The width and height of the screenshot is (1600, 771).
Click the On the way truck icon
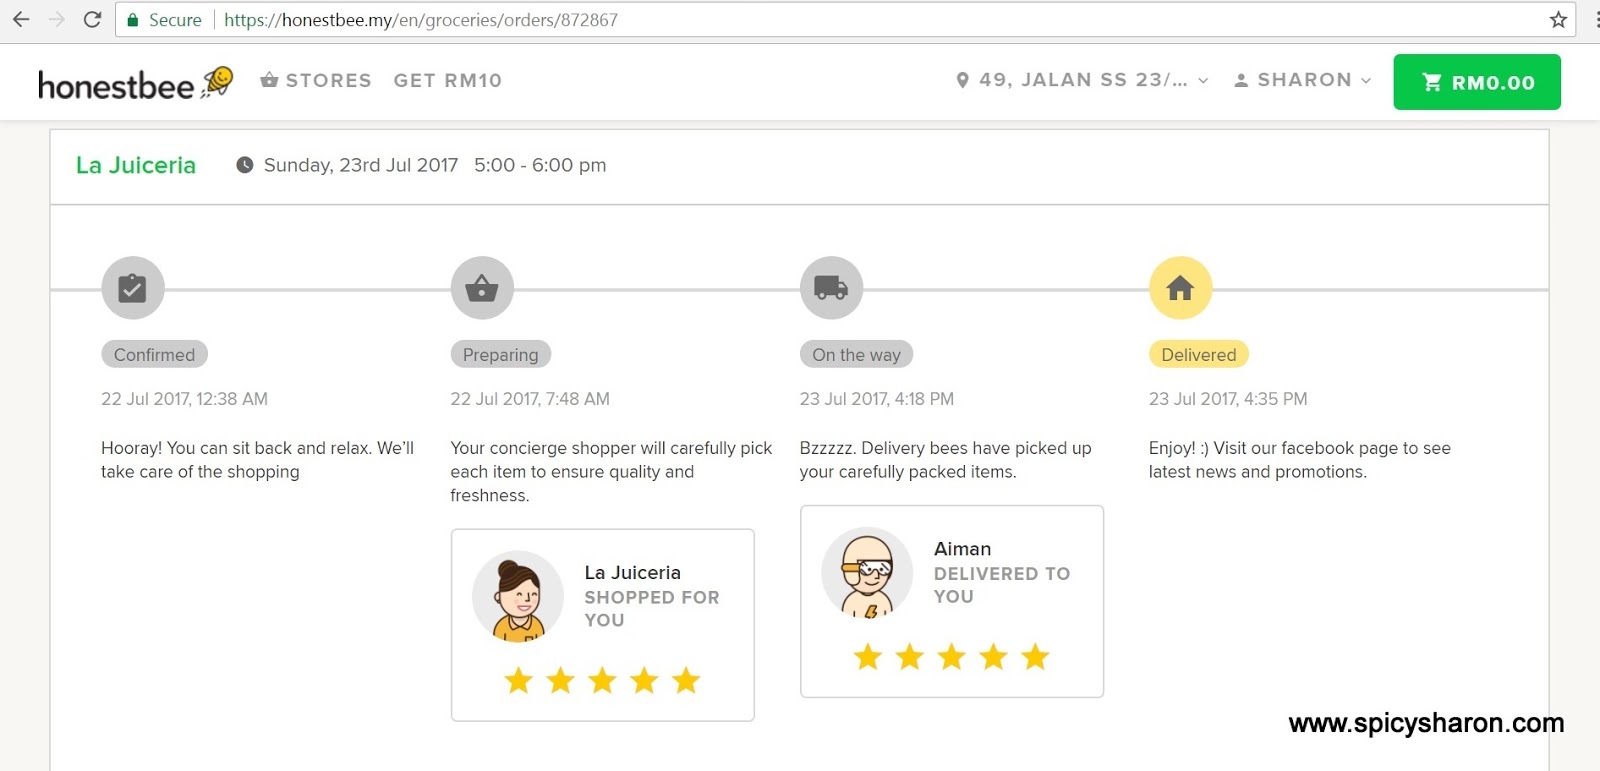click(x=831, y=288)
